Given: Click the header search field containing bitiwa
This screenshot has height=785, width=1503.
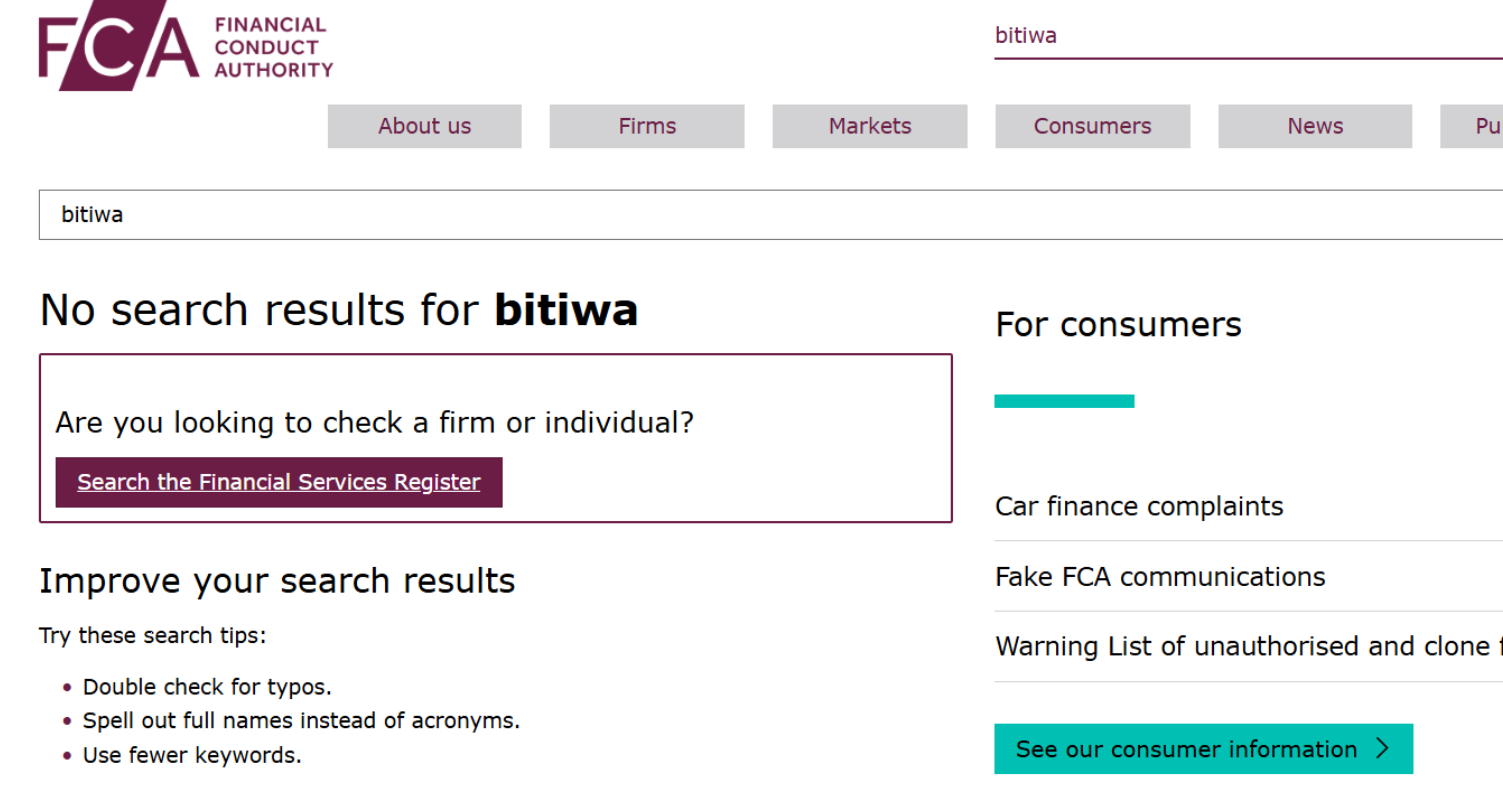Looking at the screenshot, I should [x=1248, y=36].
